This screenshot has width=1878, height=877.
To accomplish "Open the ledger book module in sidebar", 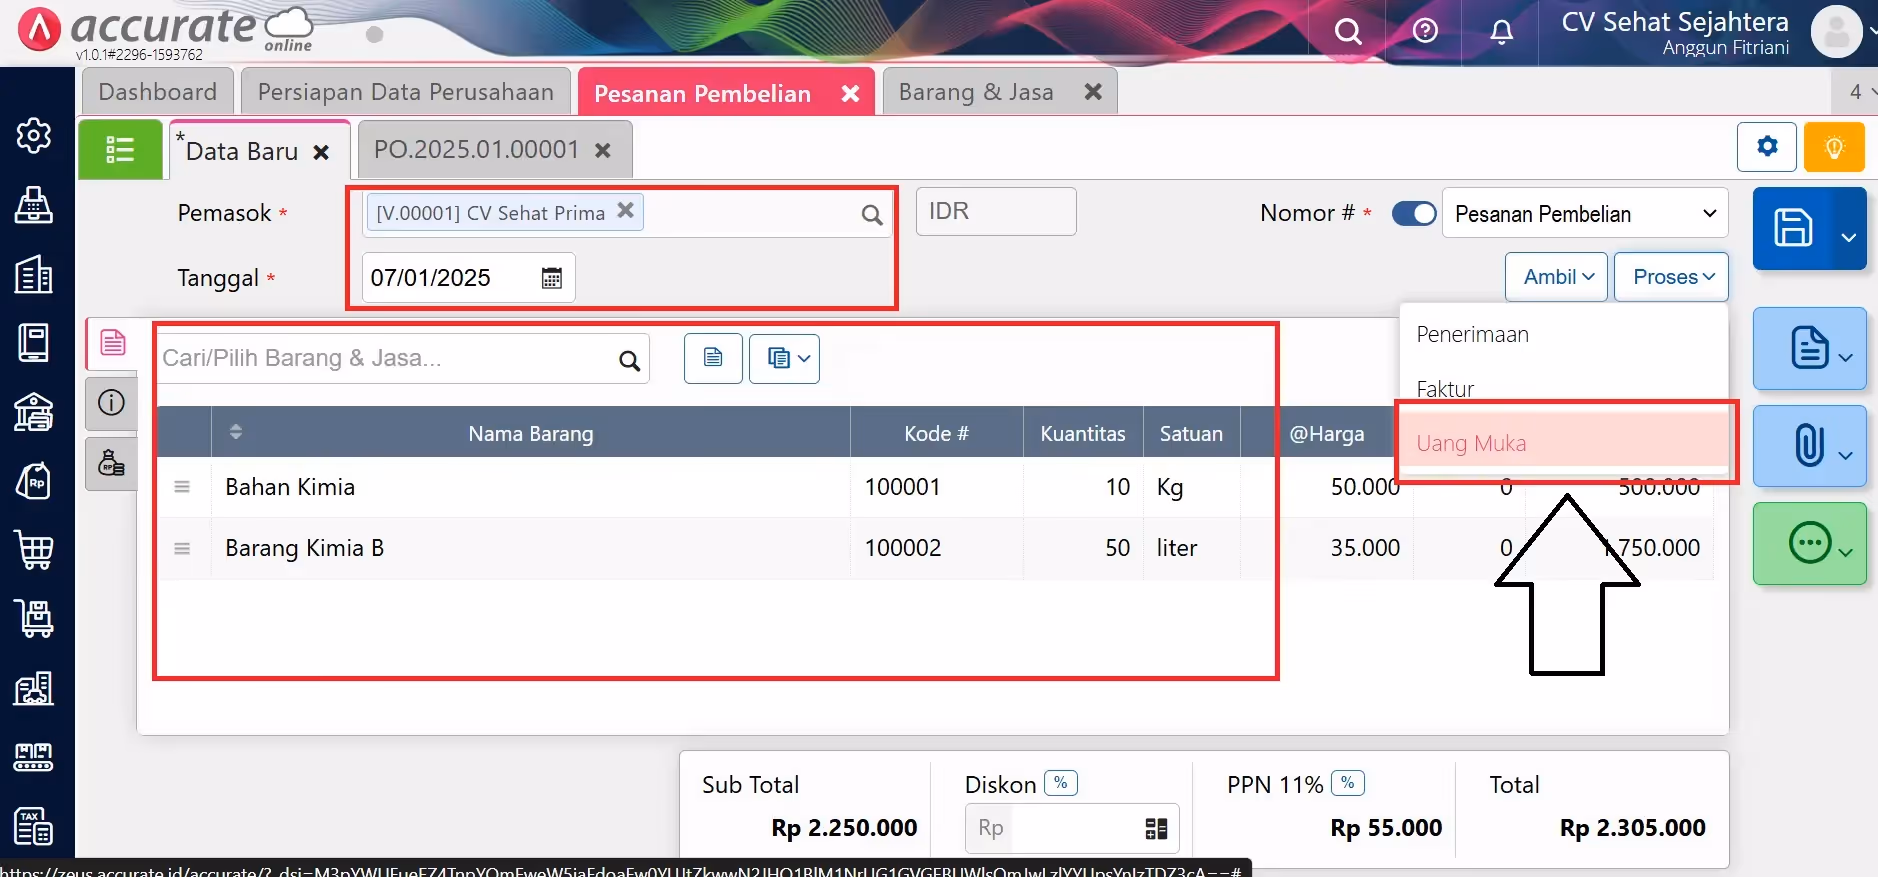I will tap(34, 343).
